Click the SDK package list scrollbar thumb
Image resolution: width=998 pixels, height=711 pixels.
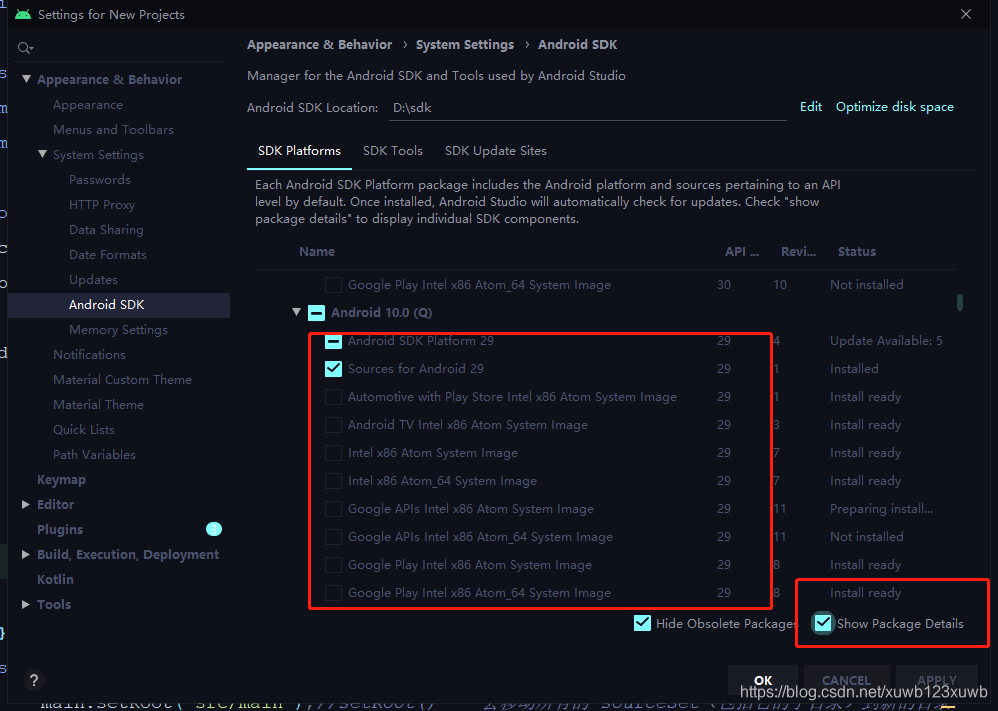[x=960, y=302]
